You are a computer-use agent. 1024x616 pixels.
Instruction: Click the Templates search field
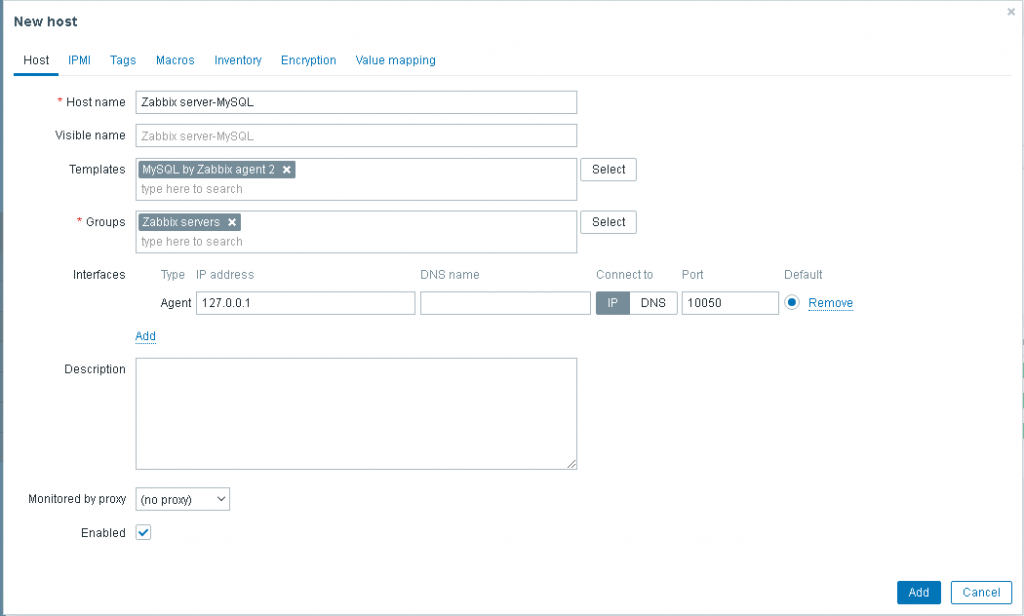tap(356, 189)
